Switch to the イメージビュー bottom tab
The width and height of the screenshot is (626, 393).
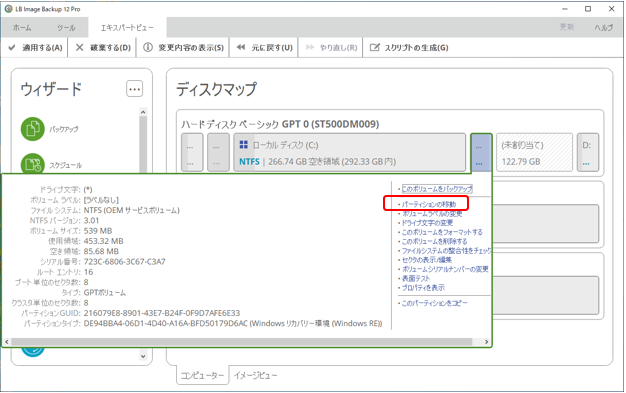click(256, 375)
